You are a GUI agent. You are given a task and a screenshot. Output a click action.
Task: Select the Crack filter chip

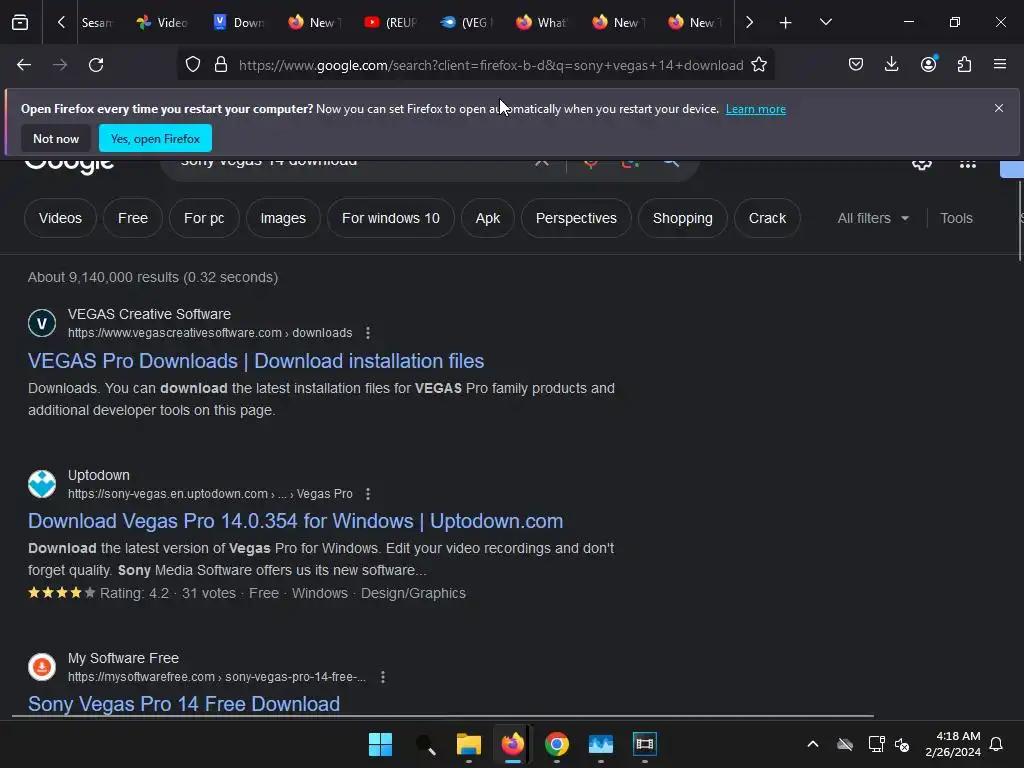tap(767, 218)
